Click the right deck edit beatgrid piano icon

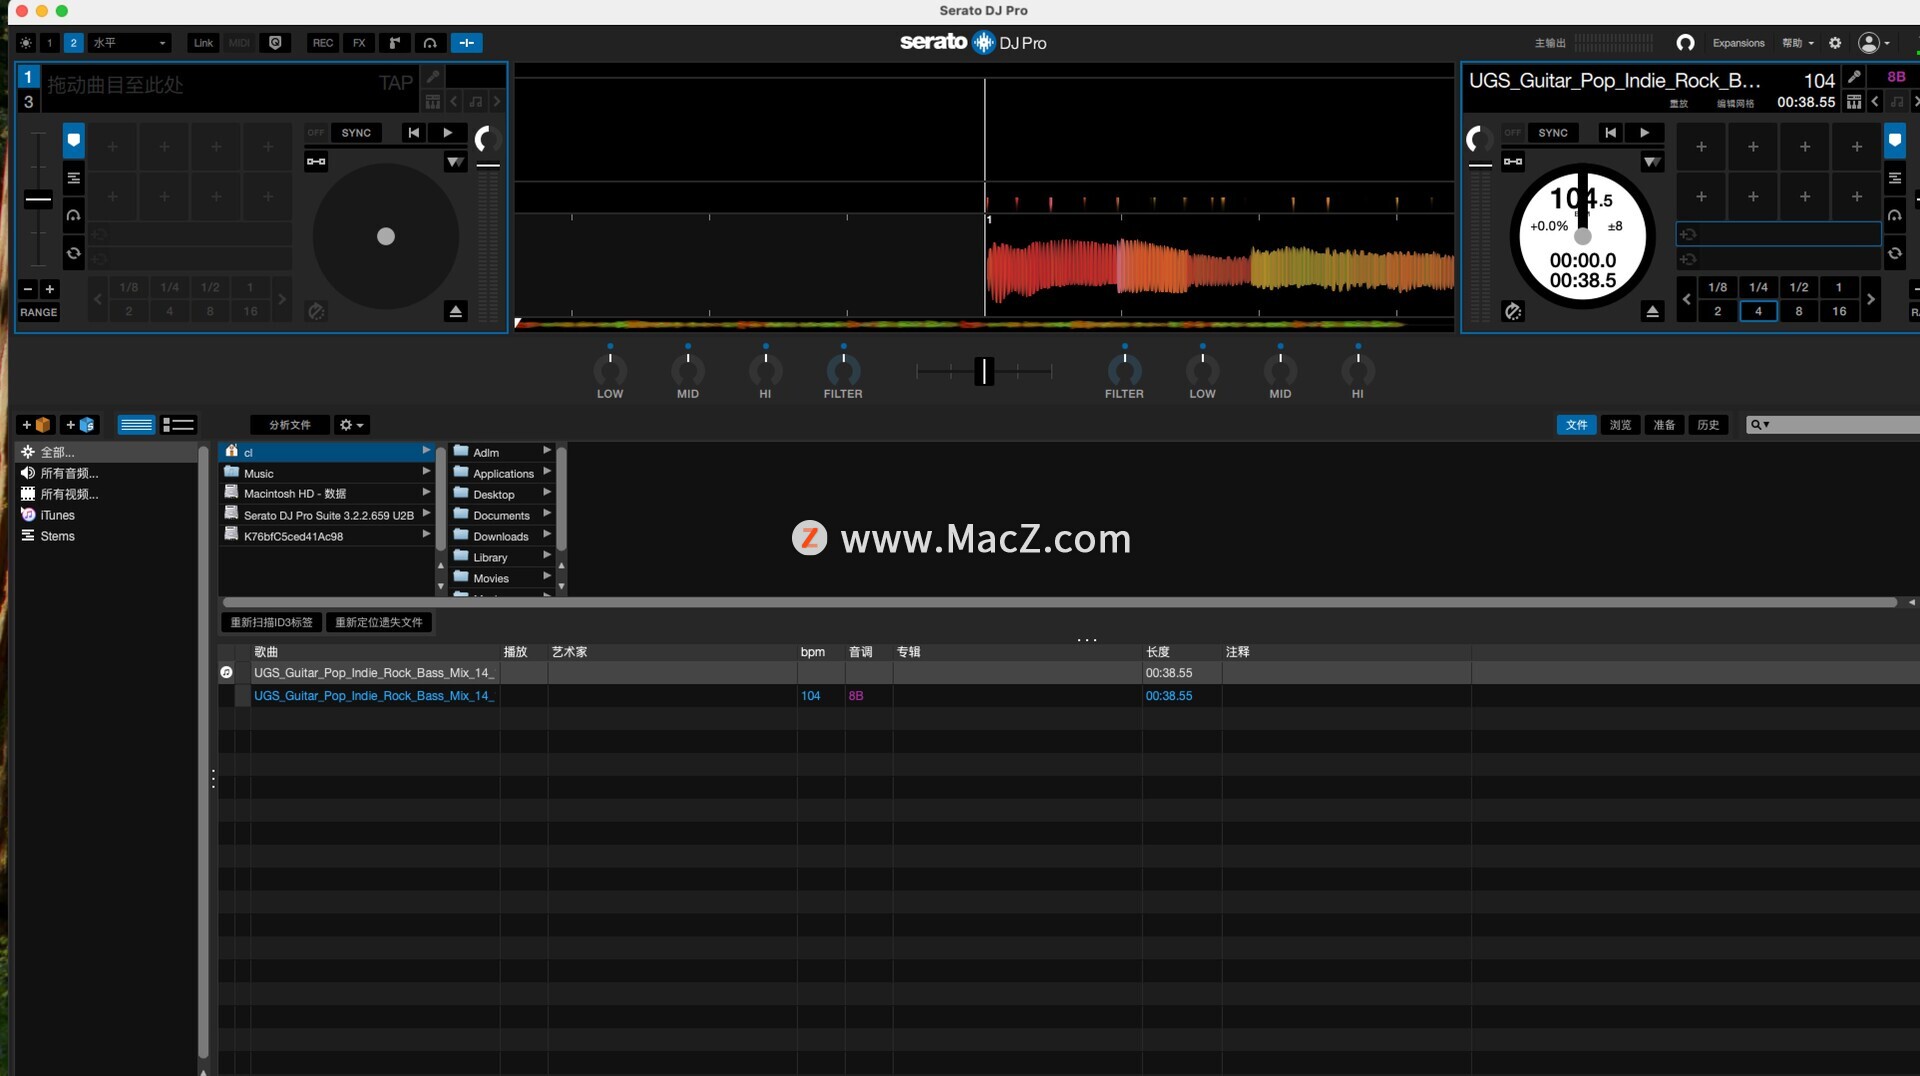[x=1854, y=102]
